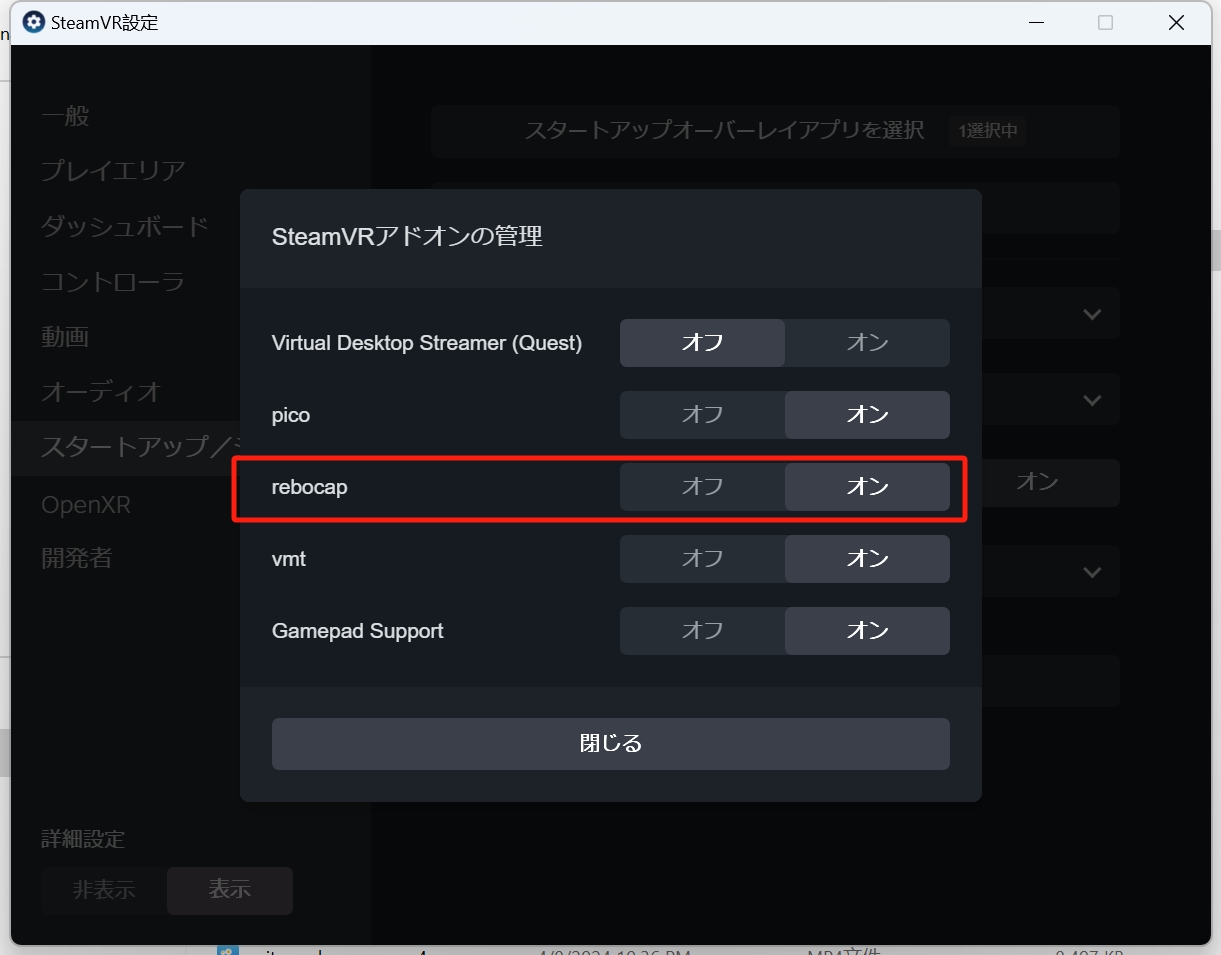Open コントローラ settings tab
Screen dimensions: 1221x955
(x=113, y=283)
